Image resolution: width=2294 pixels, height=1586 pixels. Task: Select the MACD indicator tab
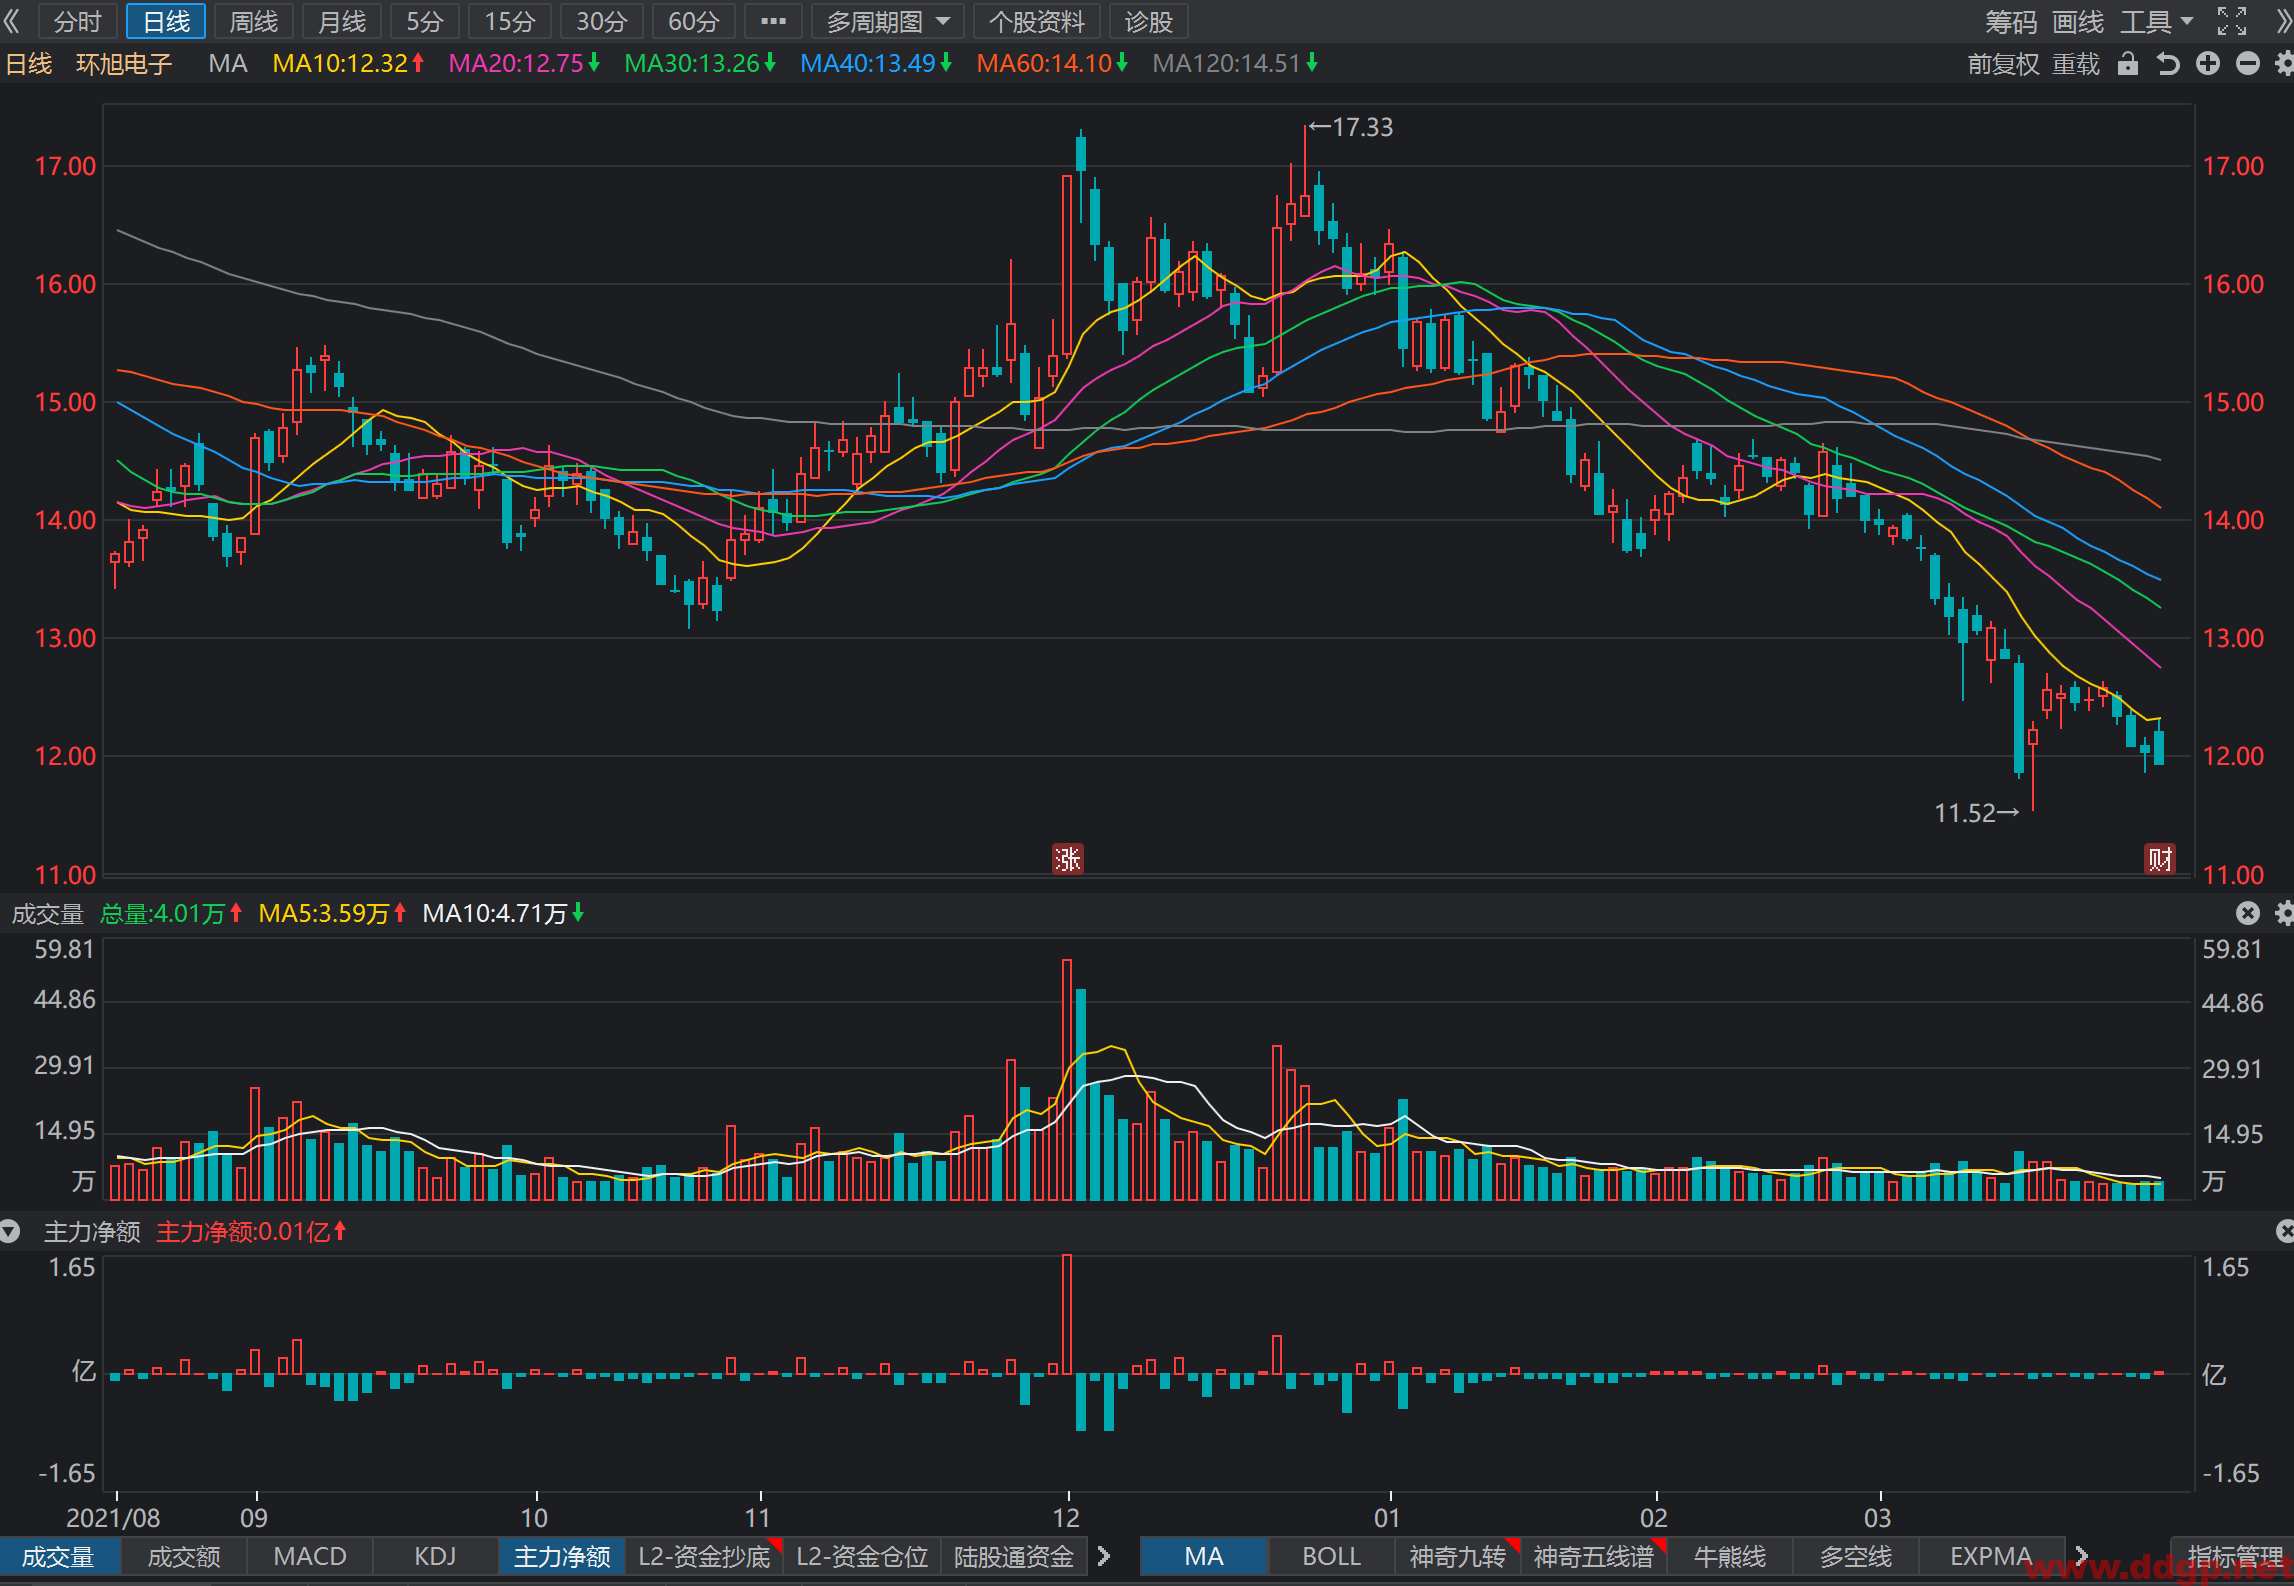point(310,1556)
